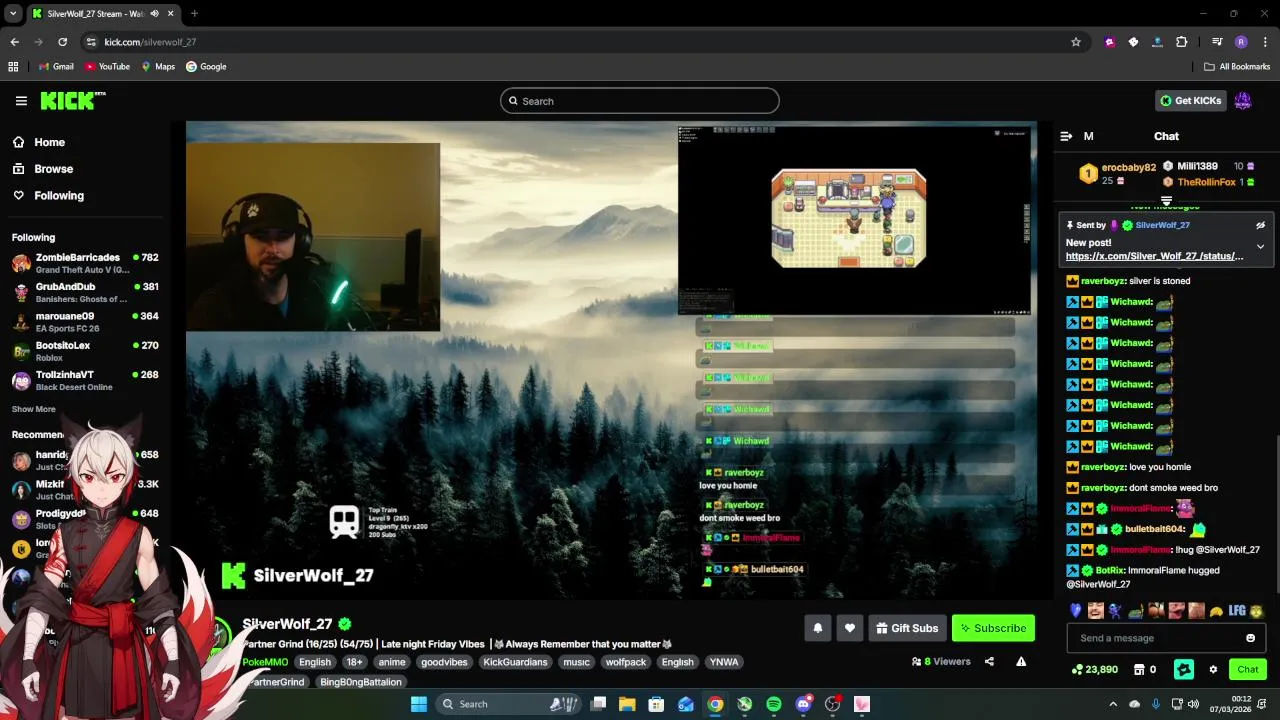Open Chrome tab search dropdown
Screen dimensions: 1280x720
click(14, 14)
